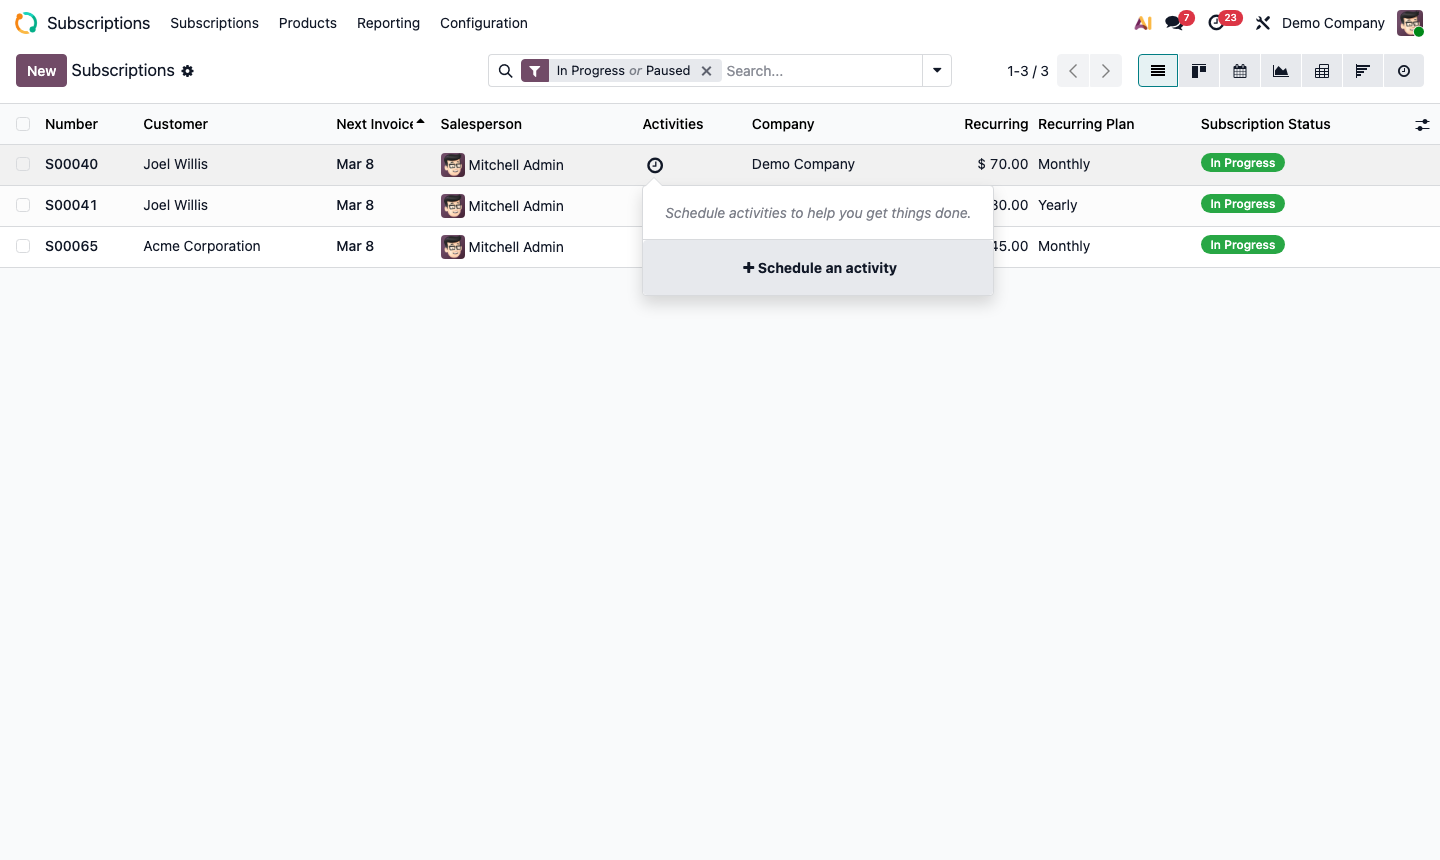Open the Conversations messaging panel
This screenshot has width=1440, height=860.
point(1172,22)
